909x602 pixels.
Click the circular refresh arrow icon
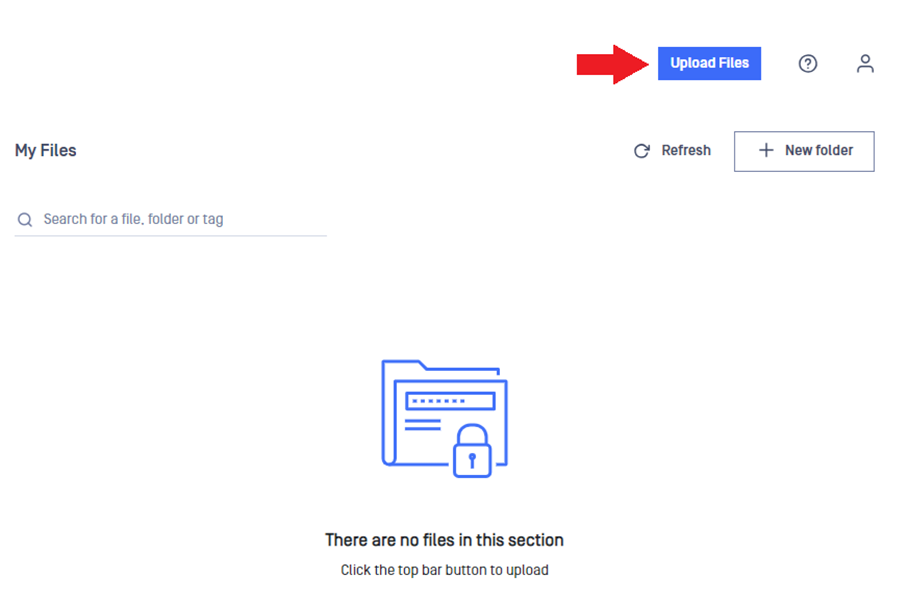point(642,151)
